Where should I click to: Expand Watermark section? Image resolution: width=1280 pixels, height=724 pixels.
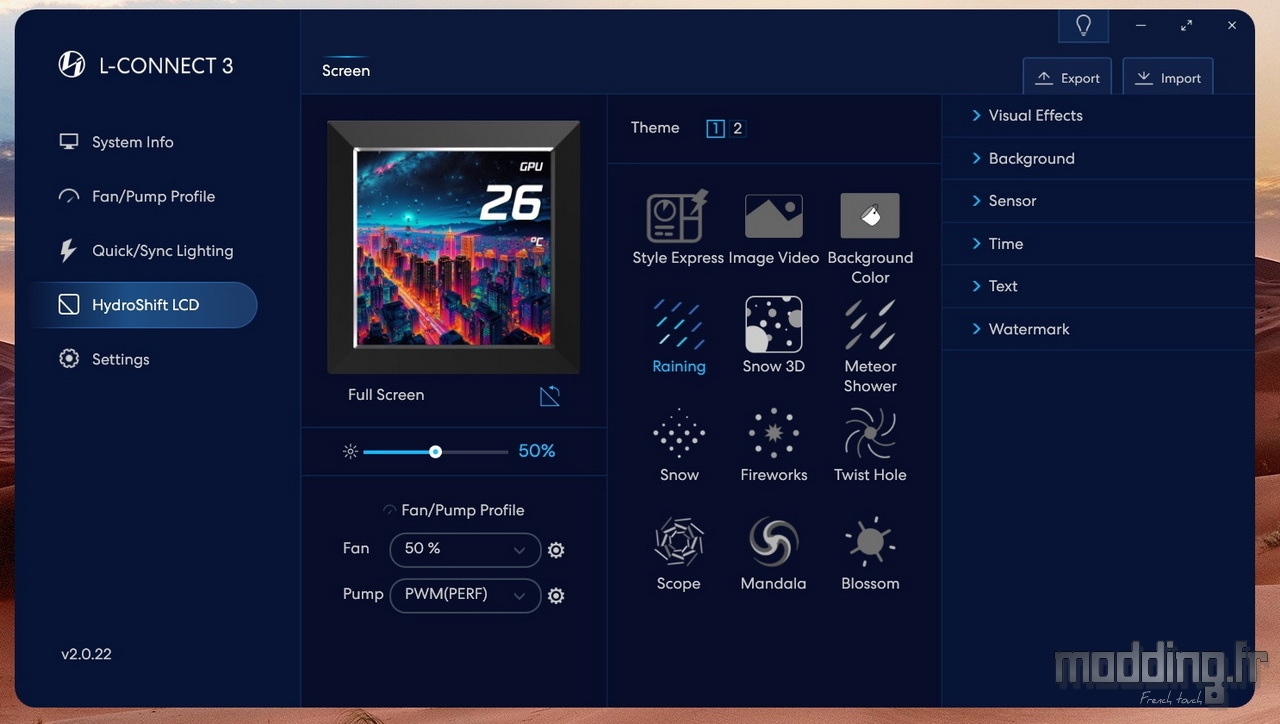1098,329
